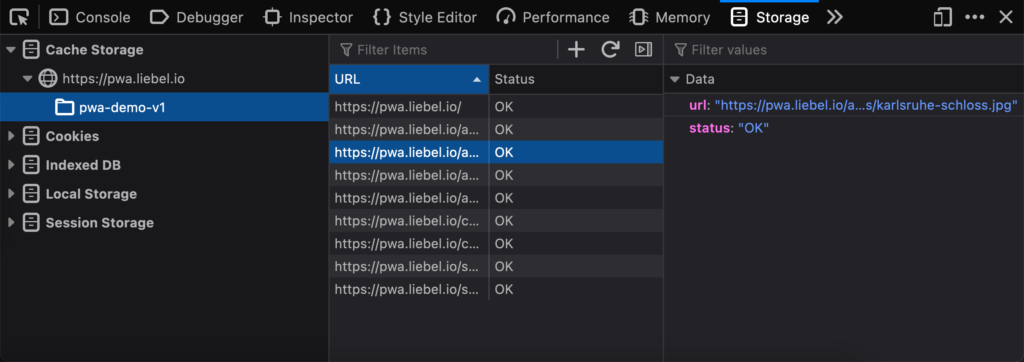Click the url value in the Data pane
Screen dimensions: 1024x362
867,105
